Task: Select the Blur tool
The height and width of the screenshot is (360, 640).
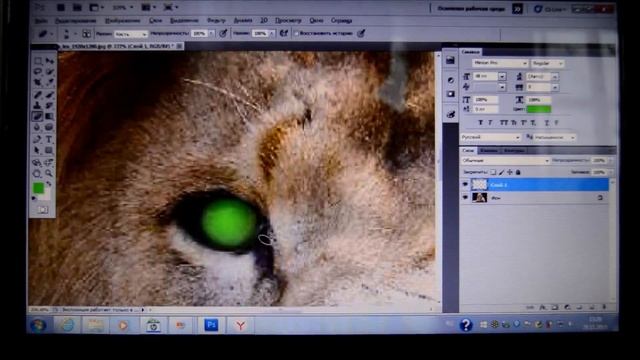Action: click(x=38, y=127)
